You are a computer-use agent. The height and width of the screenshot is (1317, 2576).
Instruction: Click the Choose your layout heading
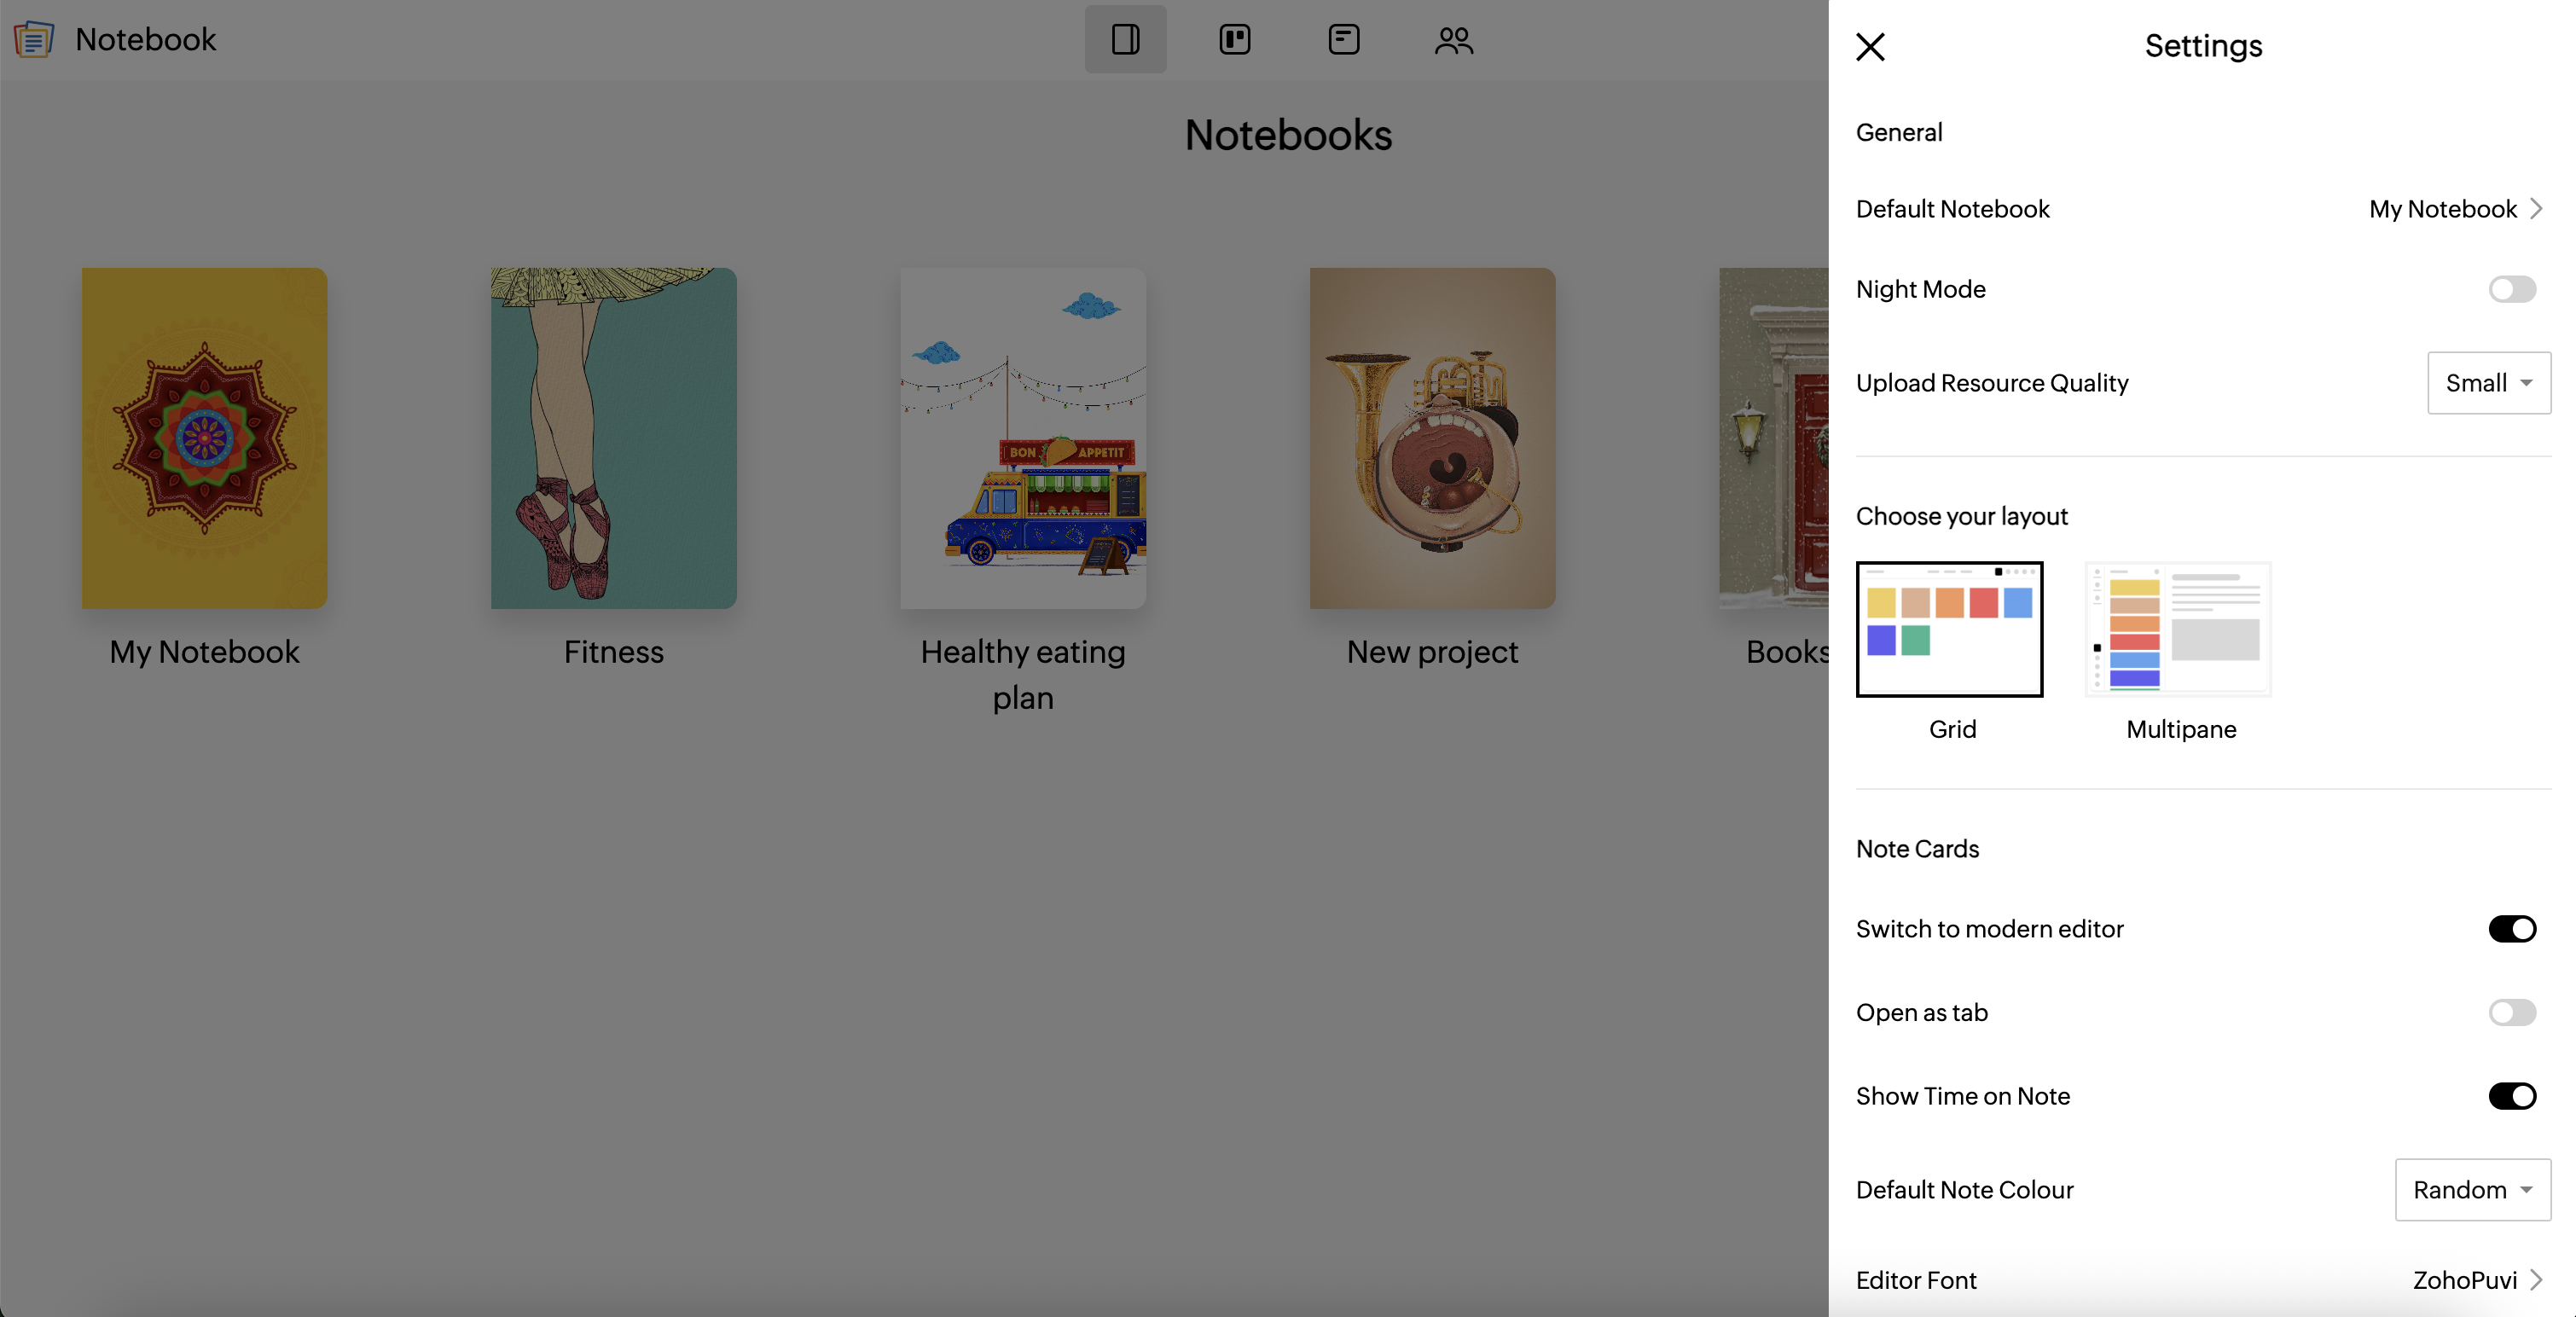click(1961, 516)
